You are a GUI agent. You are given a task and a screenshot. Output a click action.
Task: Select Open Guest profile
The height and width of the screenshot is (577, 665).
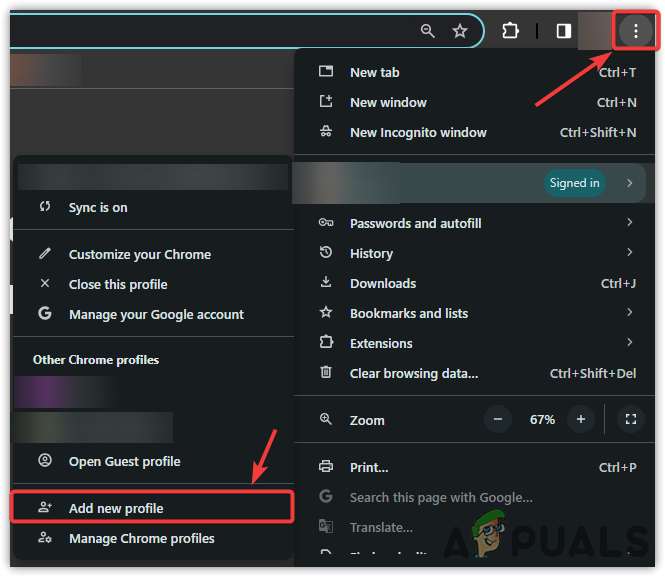(153, 461)
